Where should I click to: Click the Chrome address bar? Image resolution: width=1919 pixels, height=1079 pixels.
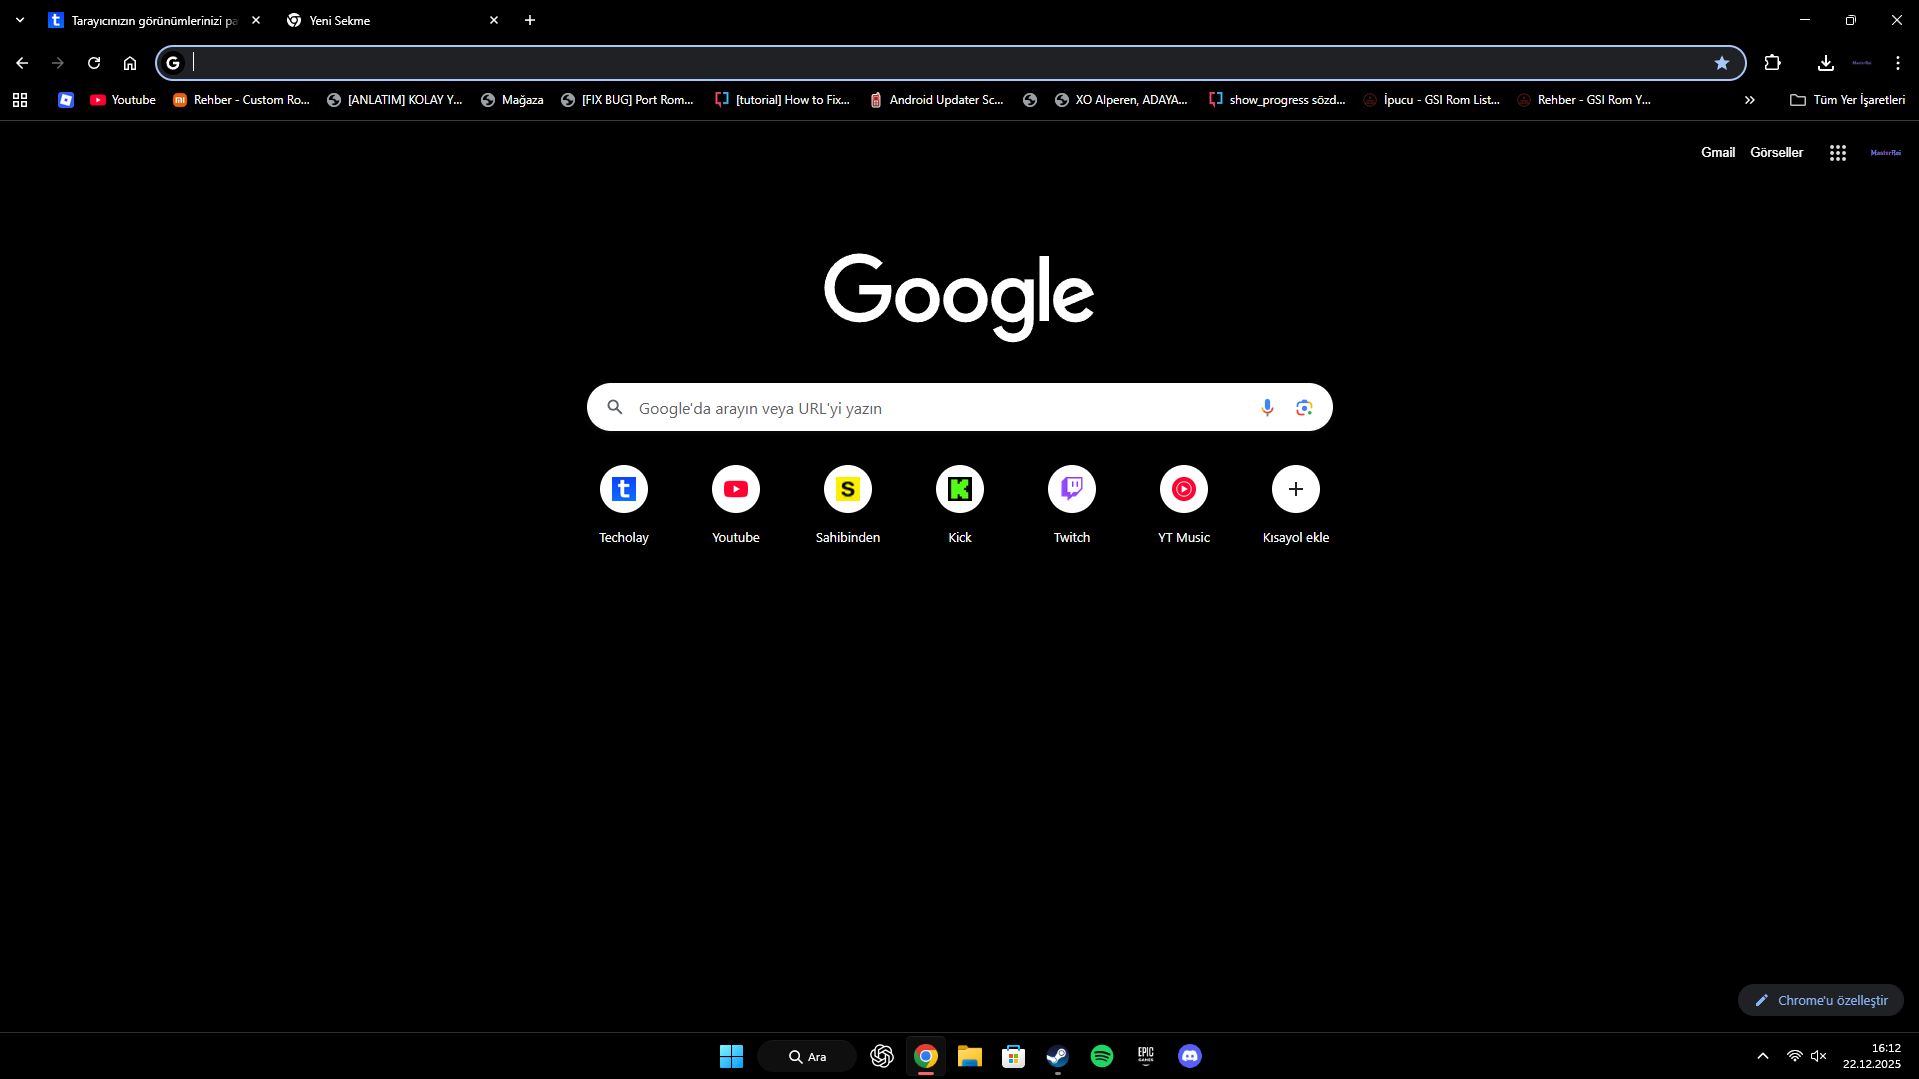coord(950,63)
